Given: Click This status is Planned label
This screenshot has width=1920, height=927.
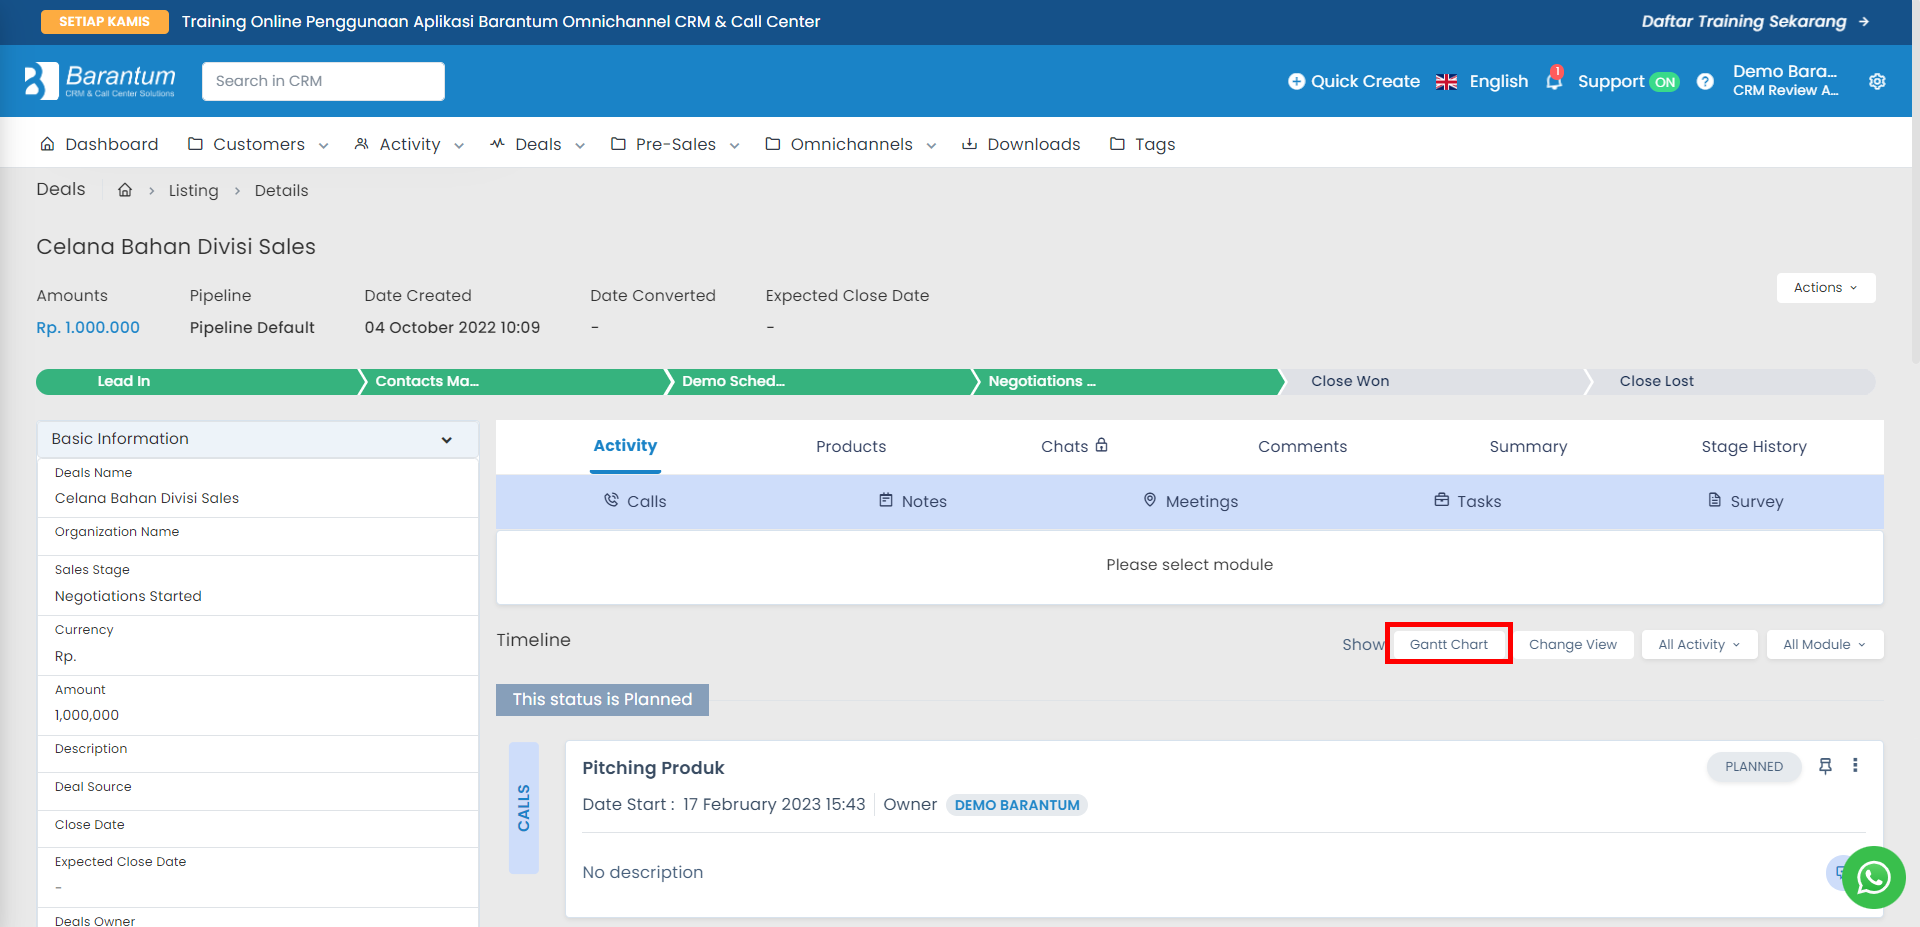Looking at the screenshot, I should tap(602, 700).
